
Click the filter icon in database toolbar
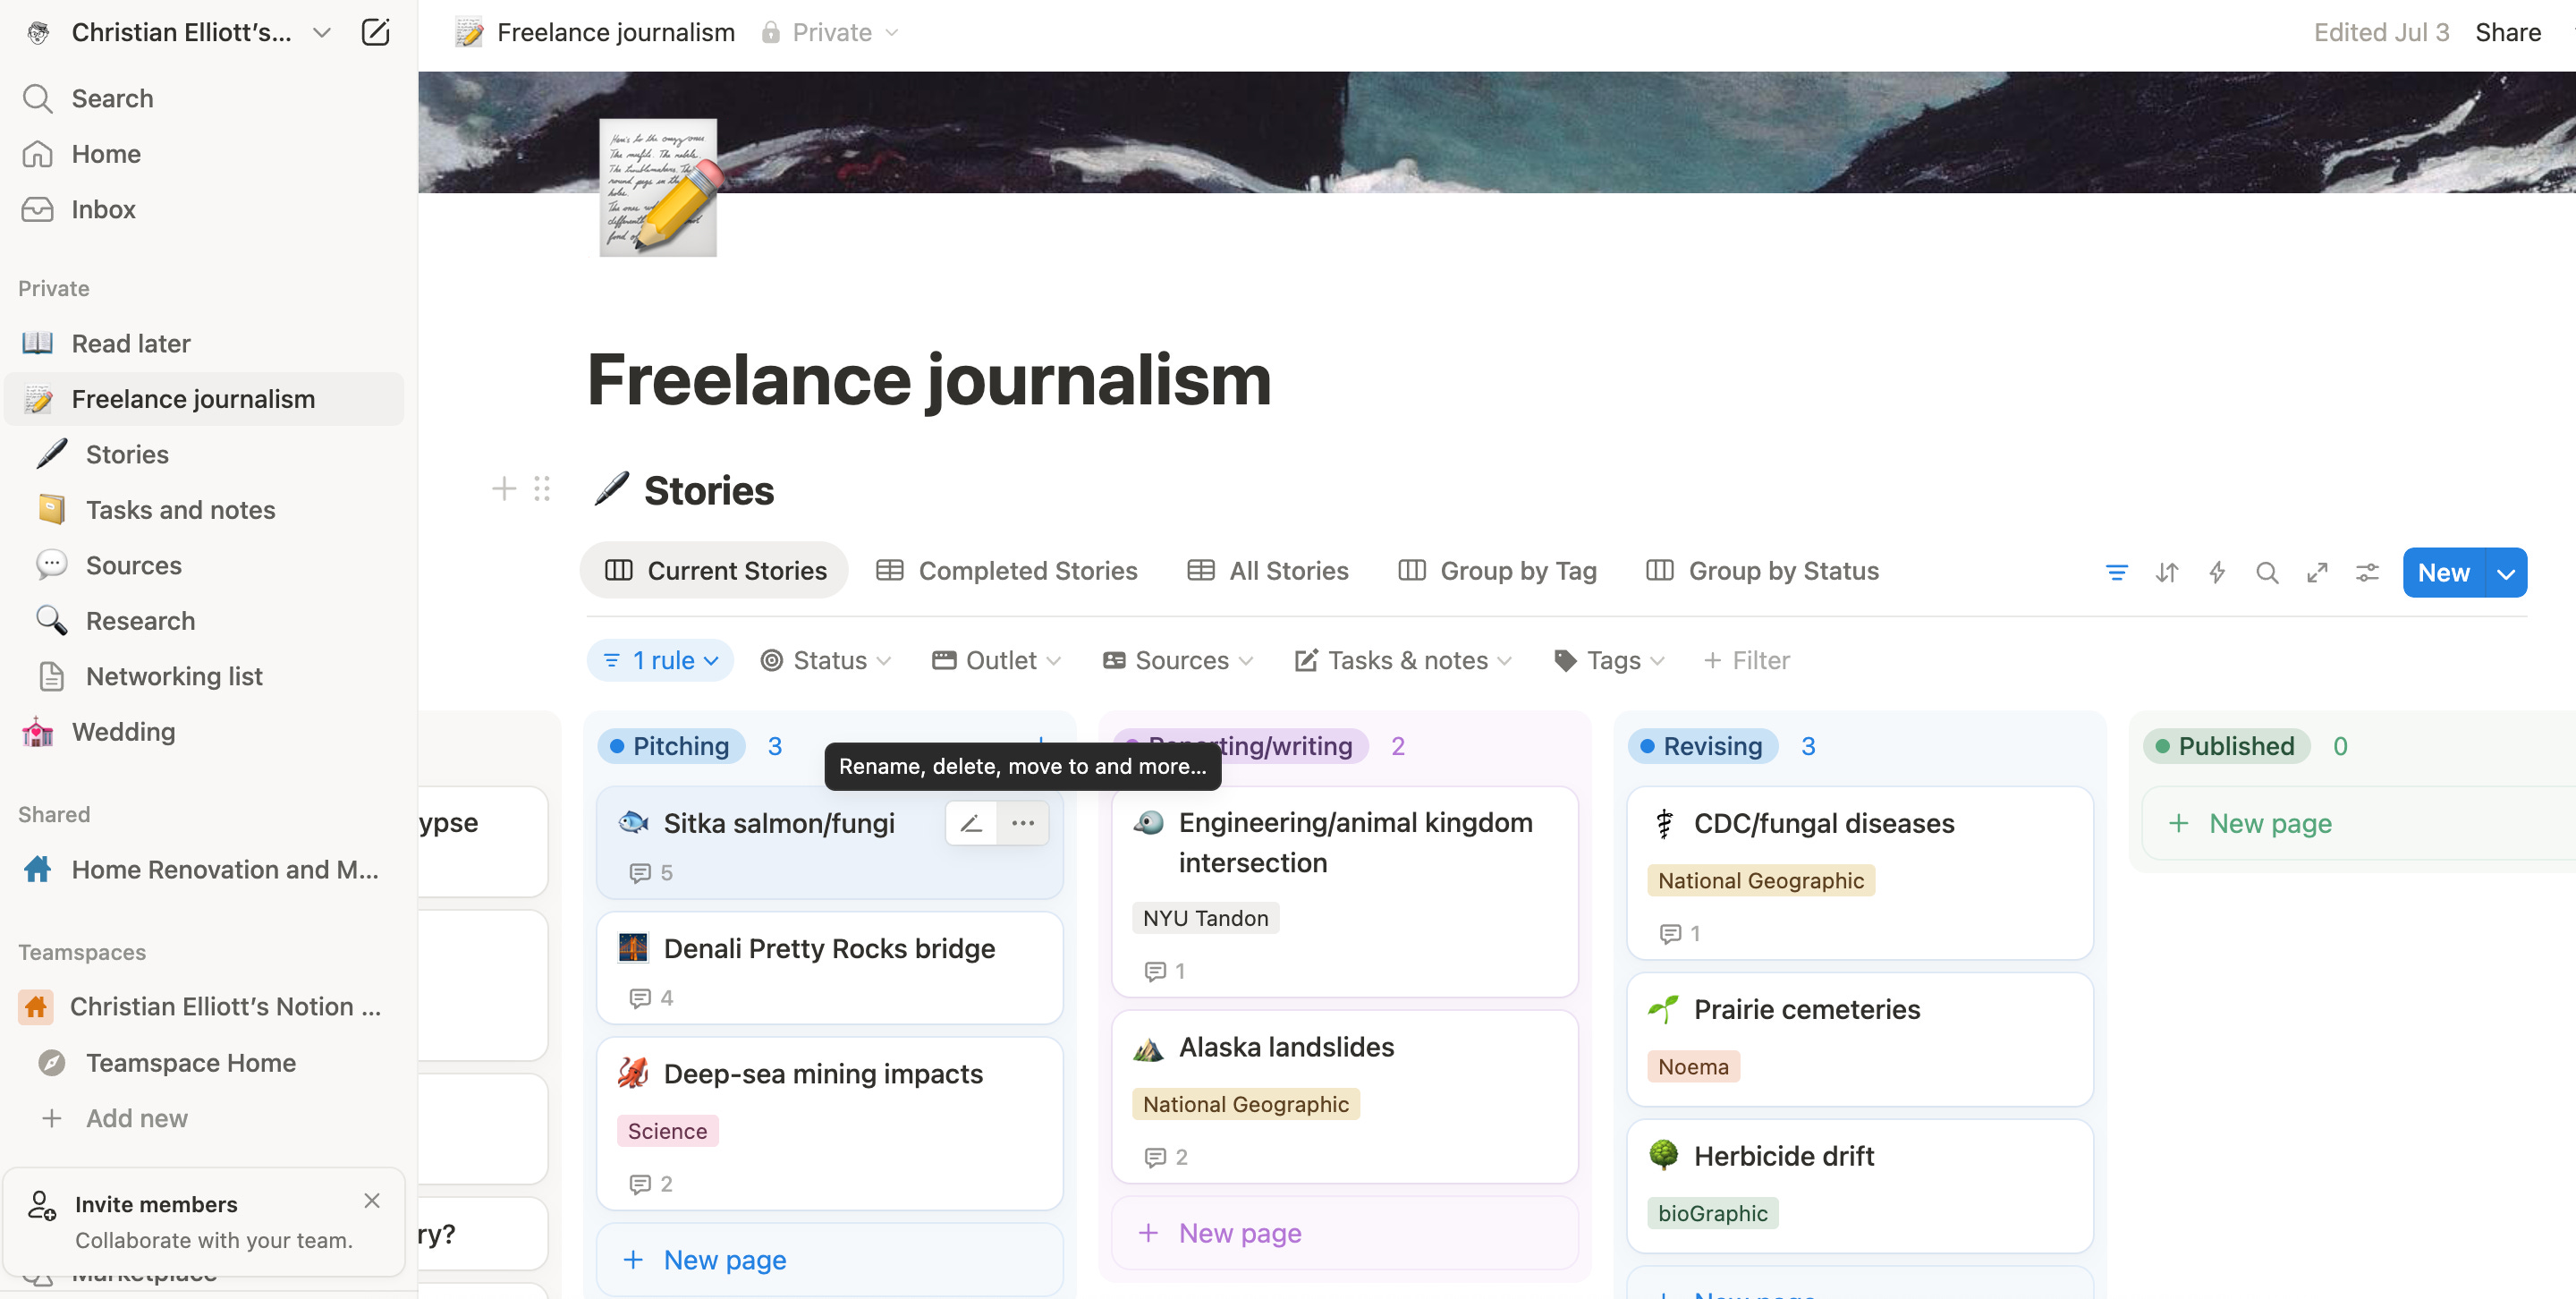point(2116,572)
